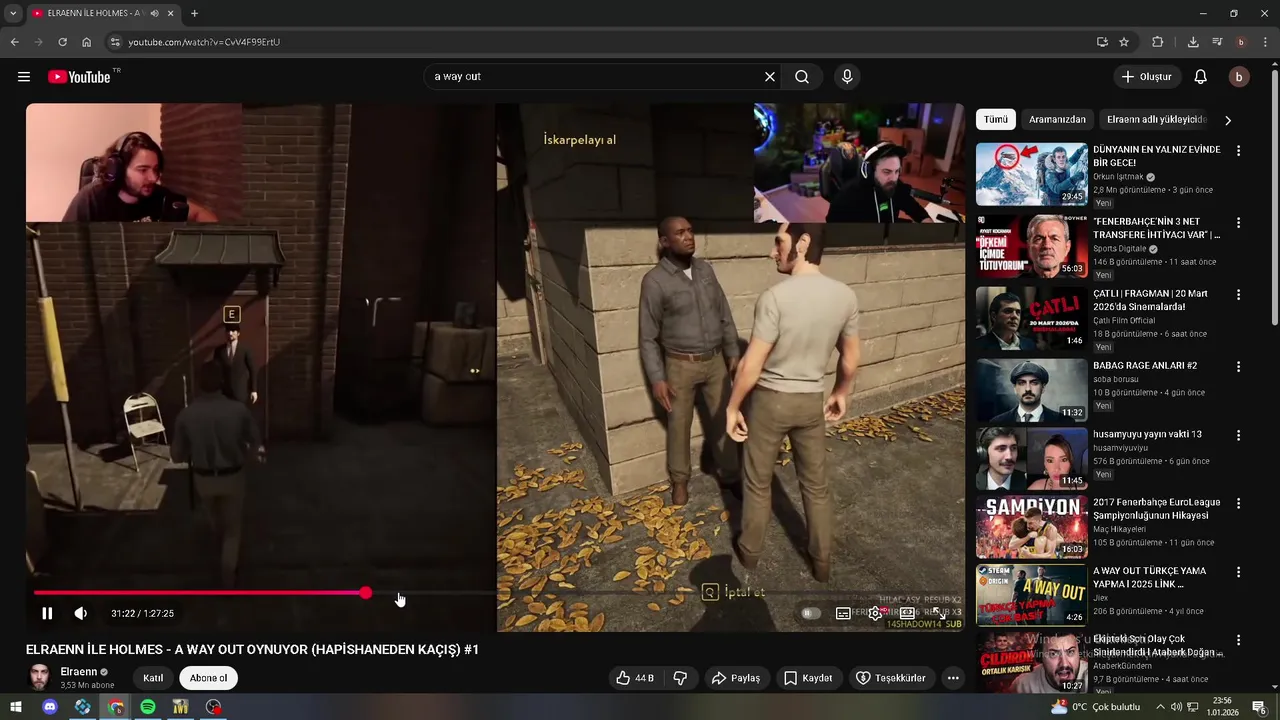Open DÜNYANIN EN YALNIZ EVİNDE thumbnail
The image size is (1280, 720).
(1032, 174)
